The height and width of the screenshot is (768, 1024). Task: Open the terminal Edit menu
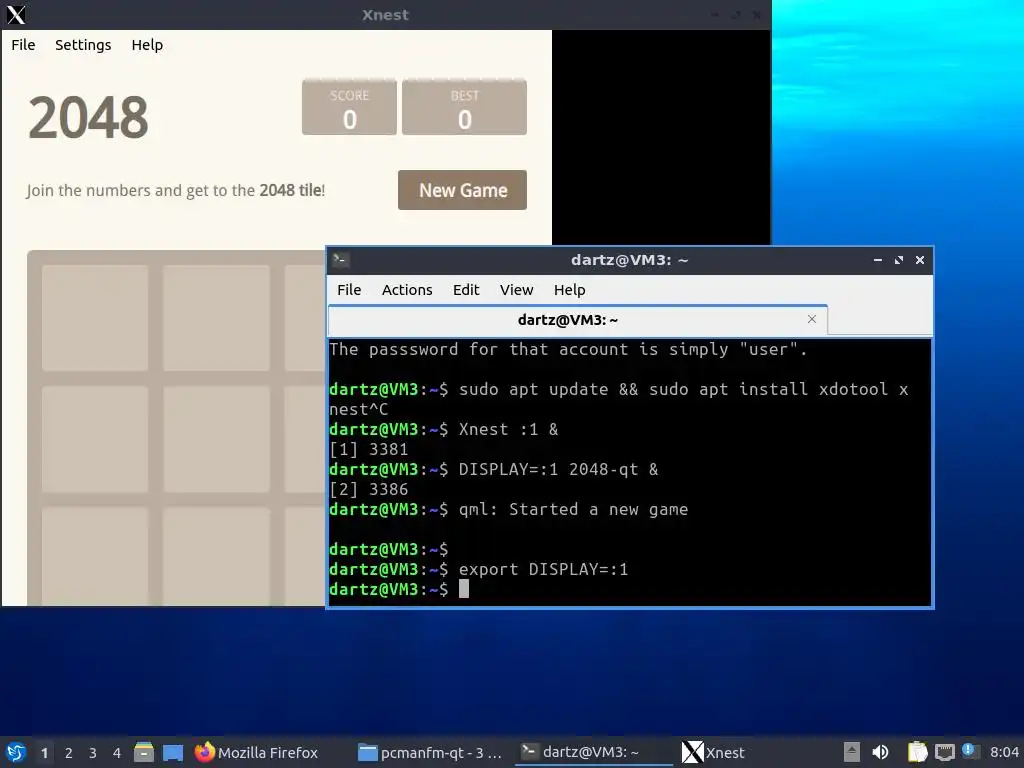(x=466, y=290)
